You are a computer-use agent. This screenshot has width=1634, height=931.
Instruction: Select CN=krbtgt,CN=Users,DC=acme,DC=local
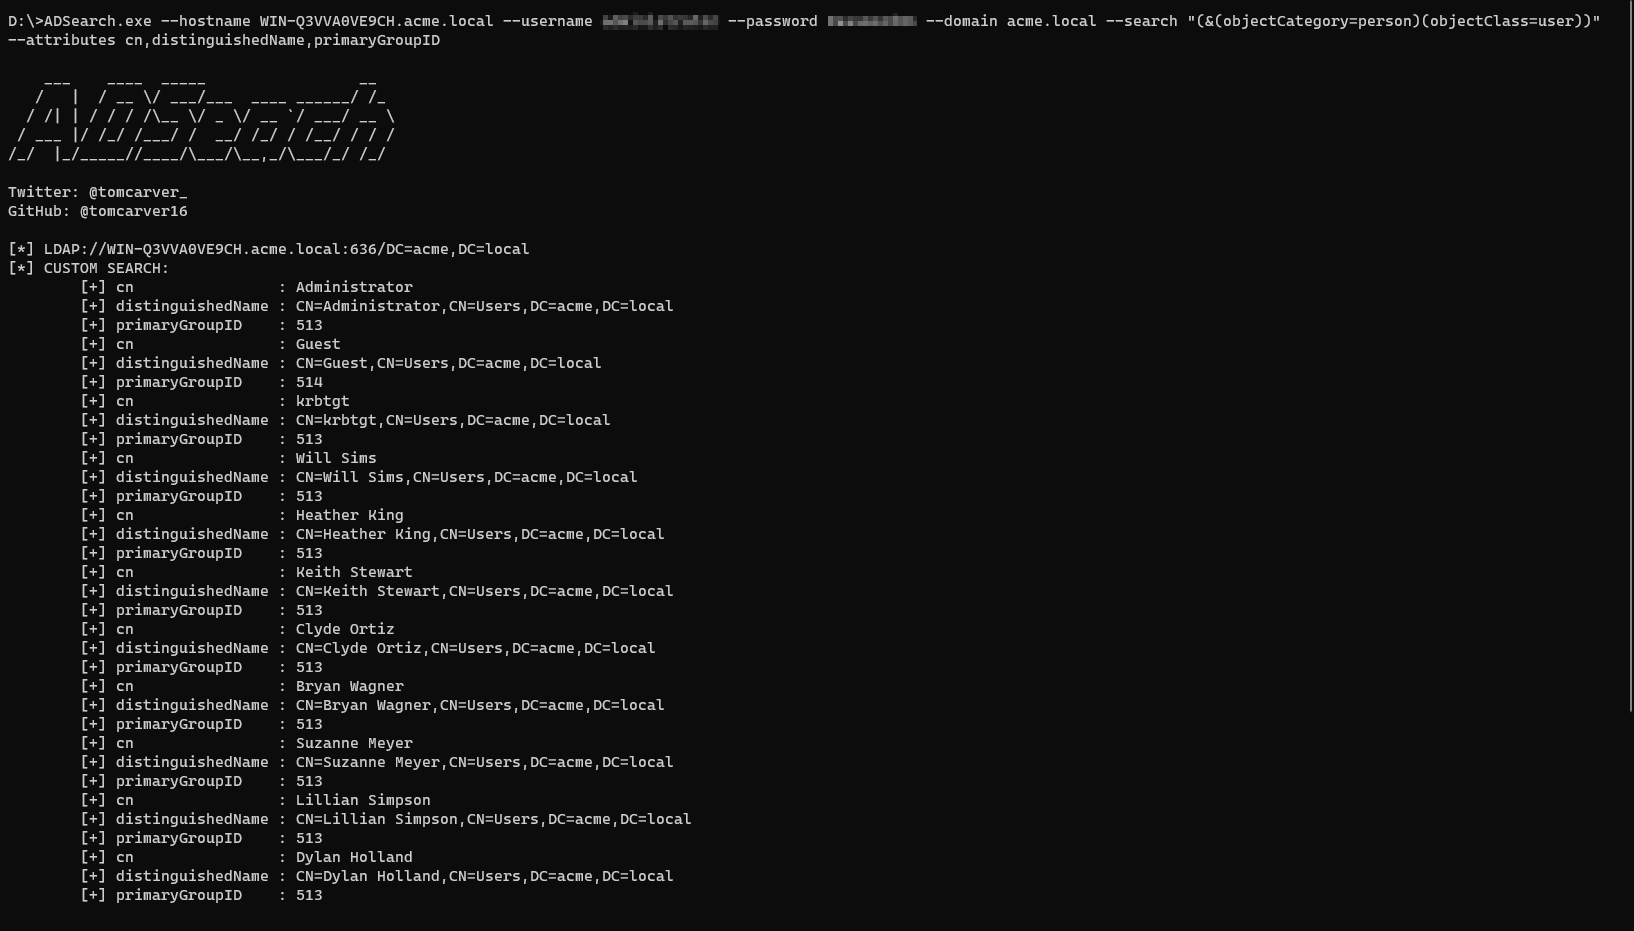(x=453, y=420)
